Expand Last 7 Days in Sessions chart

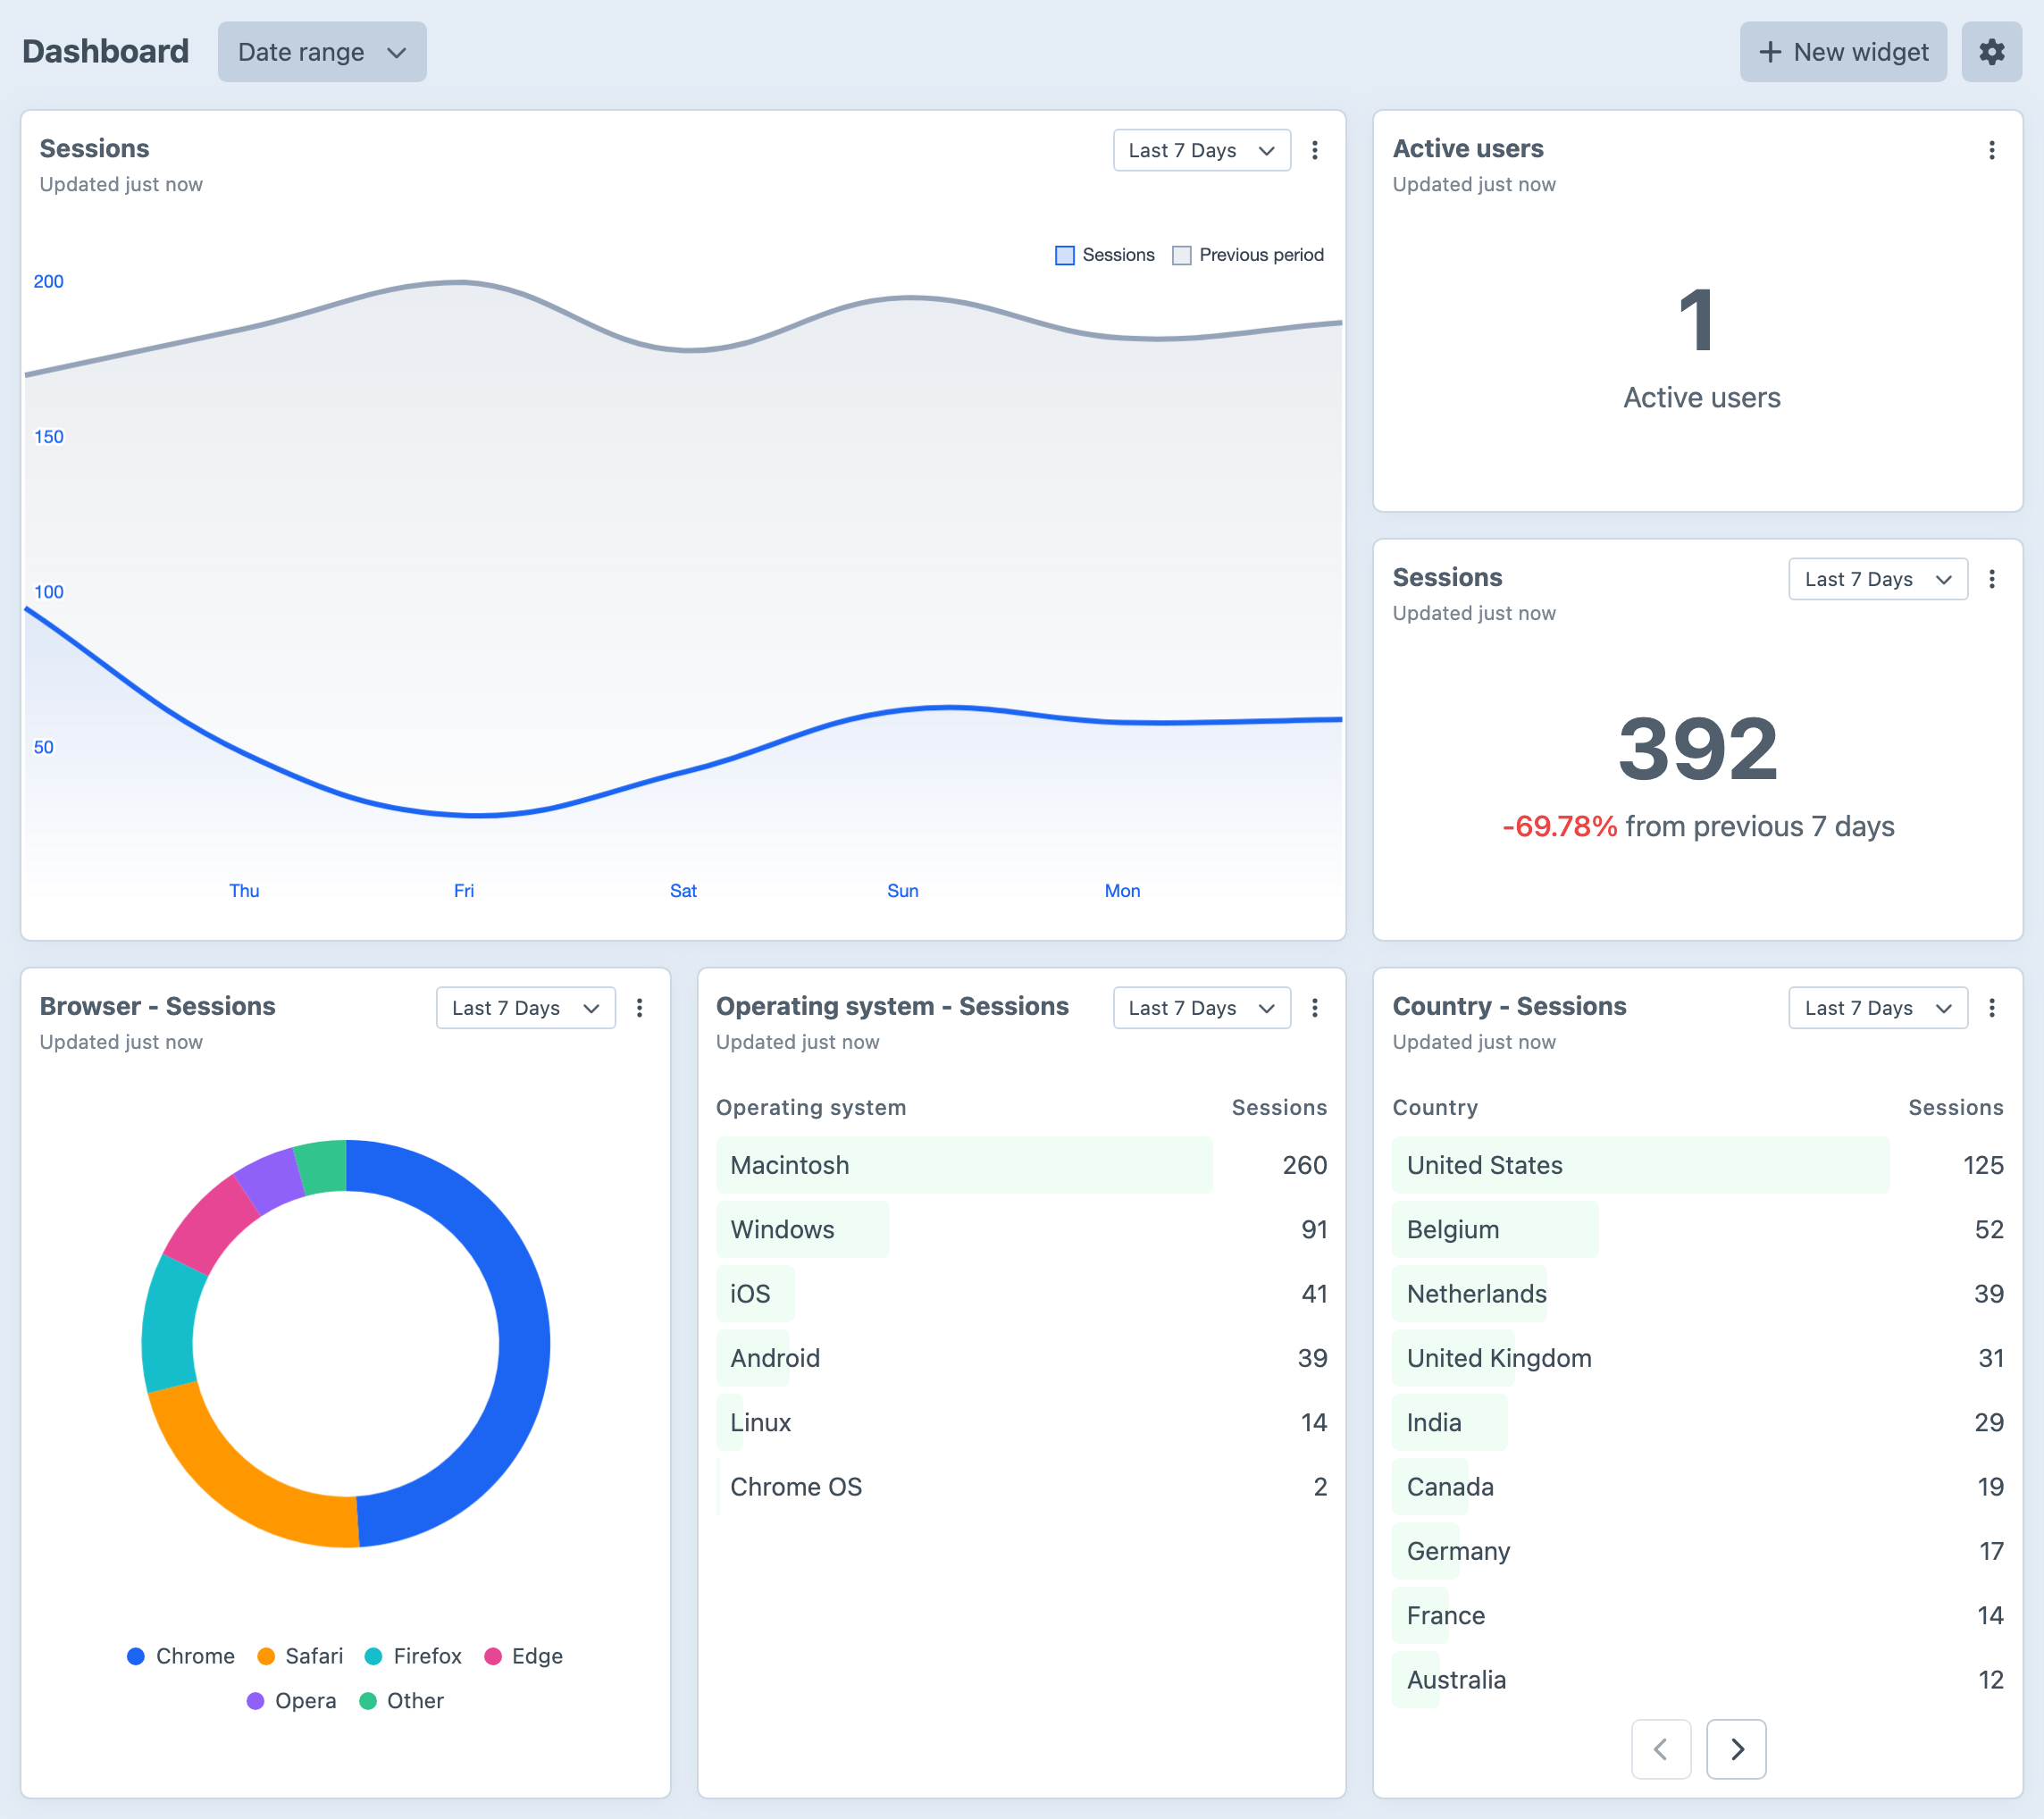pos(1202,150)
